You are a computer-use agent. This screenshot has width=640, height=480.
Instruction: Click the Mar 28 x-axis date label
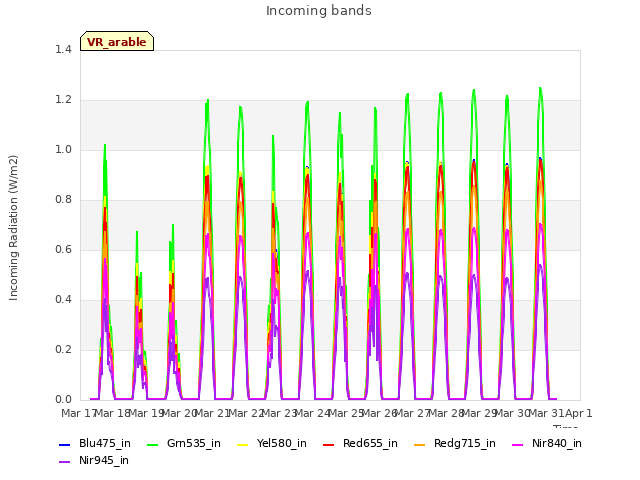point(446,413)
